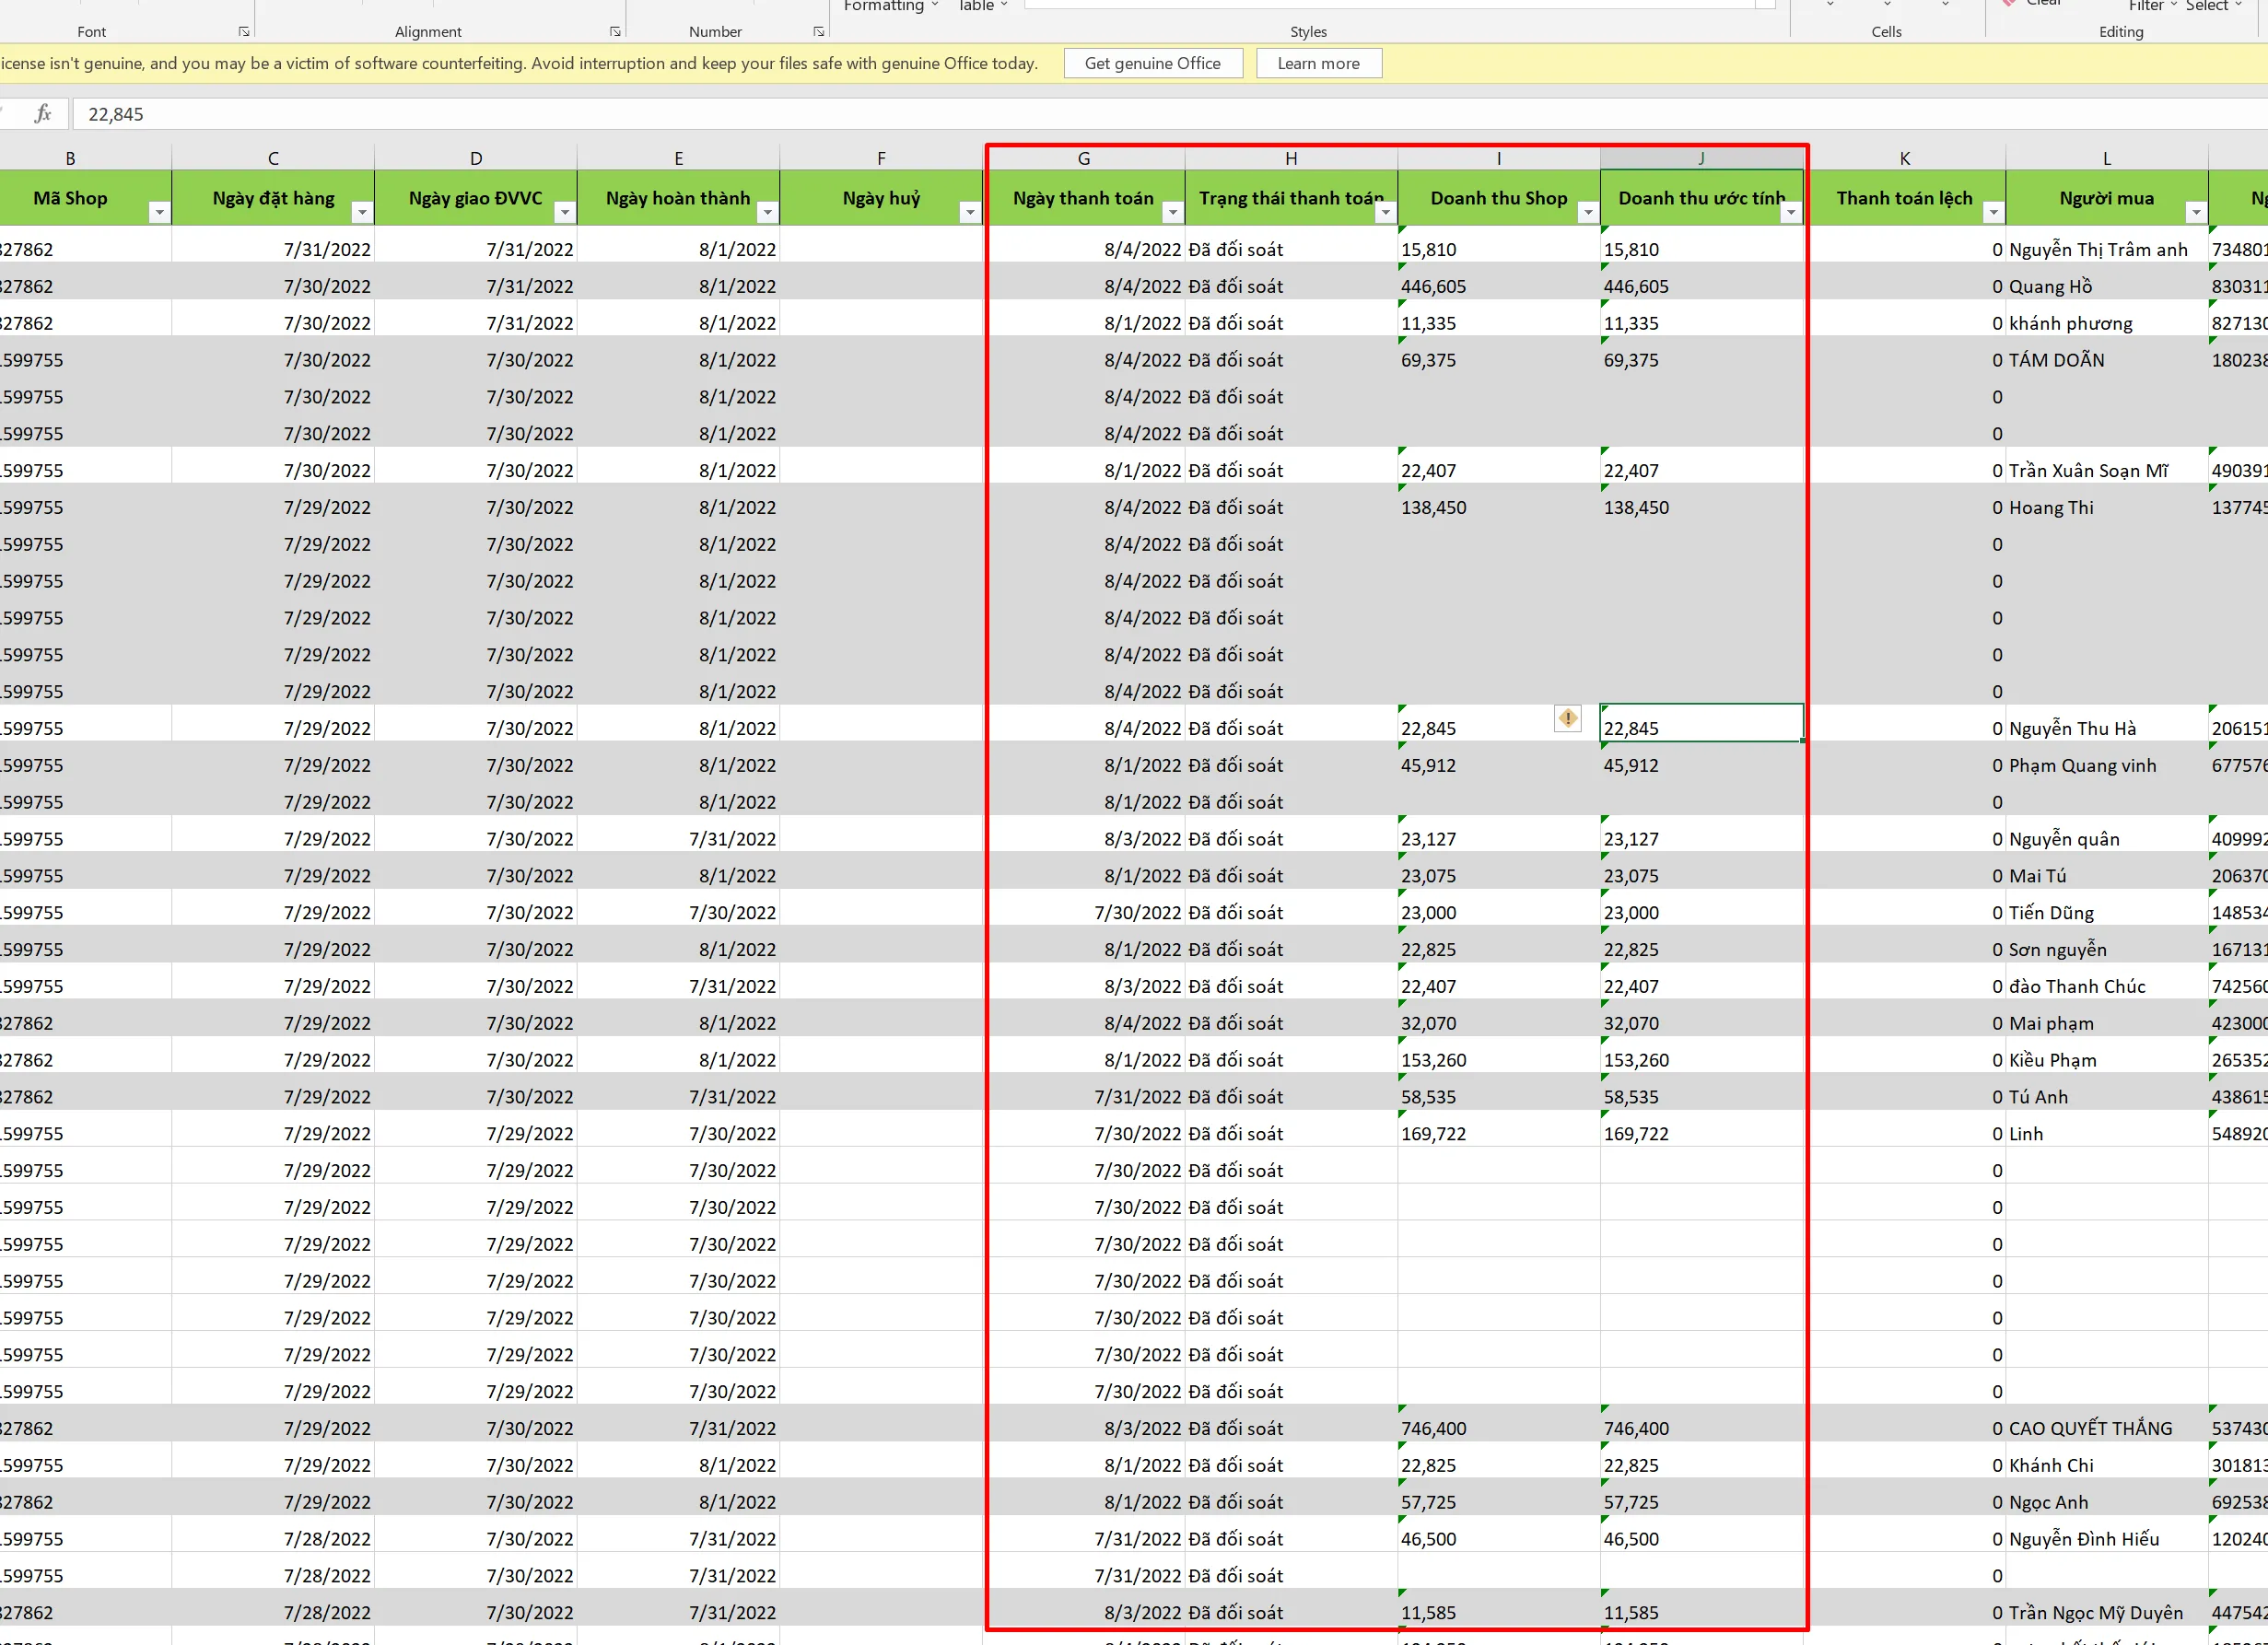
Task: Open the Number format dialog launcher
Action: pos(819,32)
